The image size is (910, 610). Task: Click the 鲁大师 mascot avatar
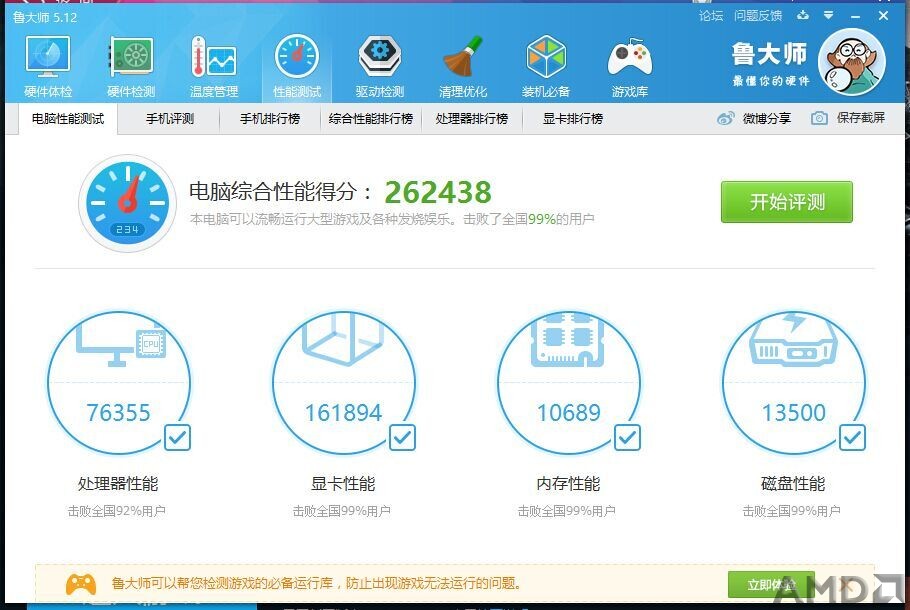tap(851, 62)
